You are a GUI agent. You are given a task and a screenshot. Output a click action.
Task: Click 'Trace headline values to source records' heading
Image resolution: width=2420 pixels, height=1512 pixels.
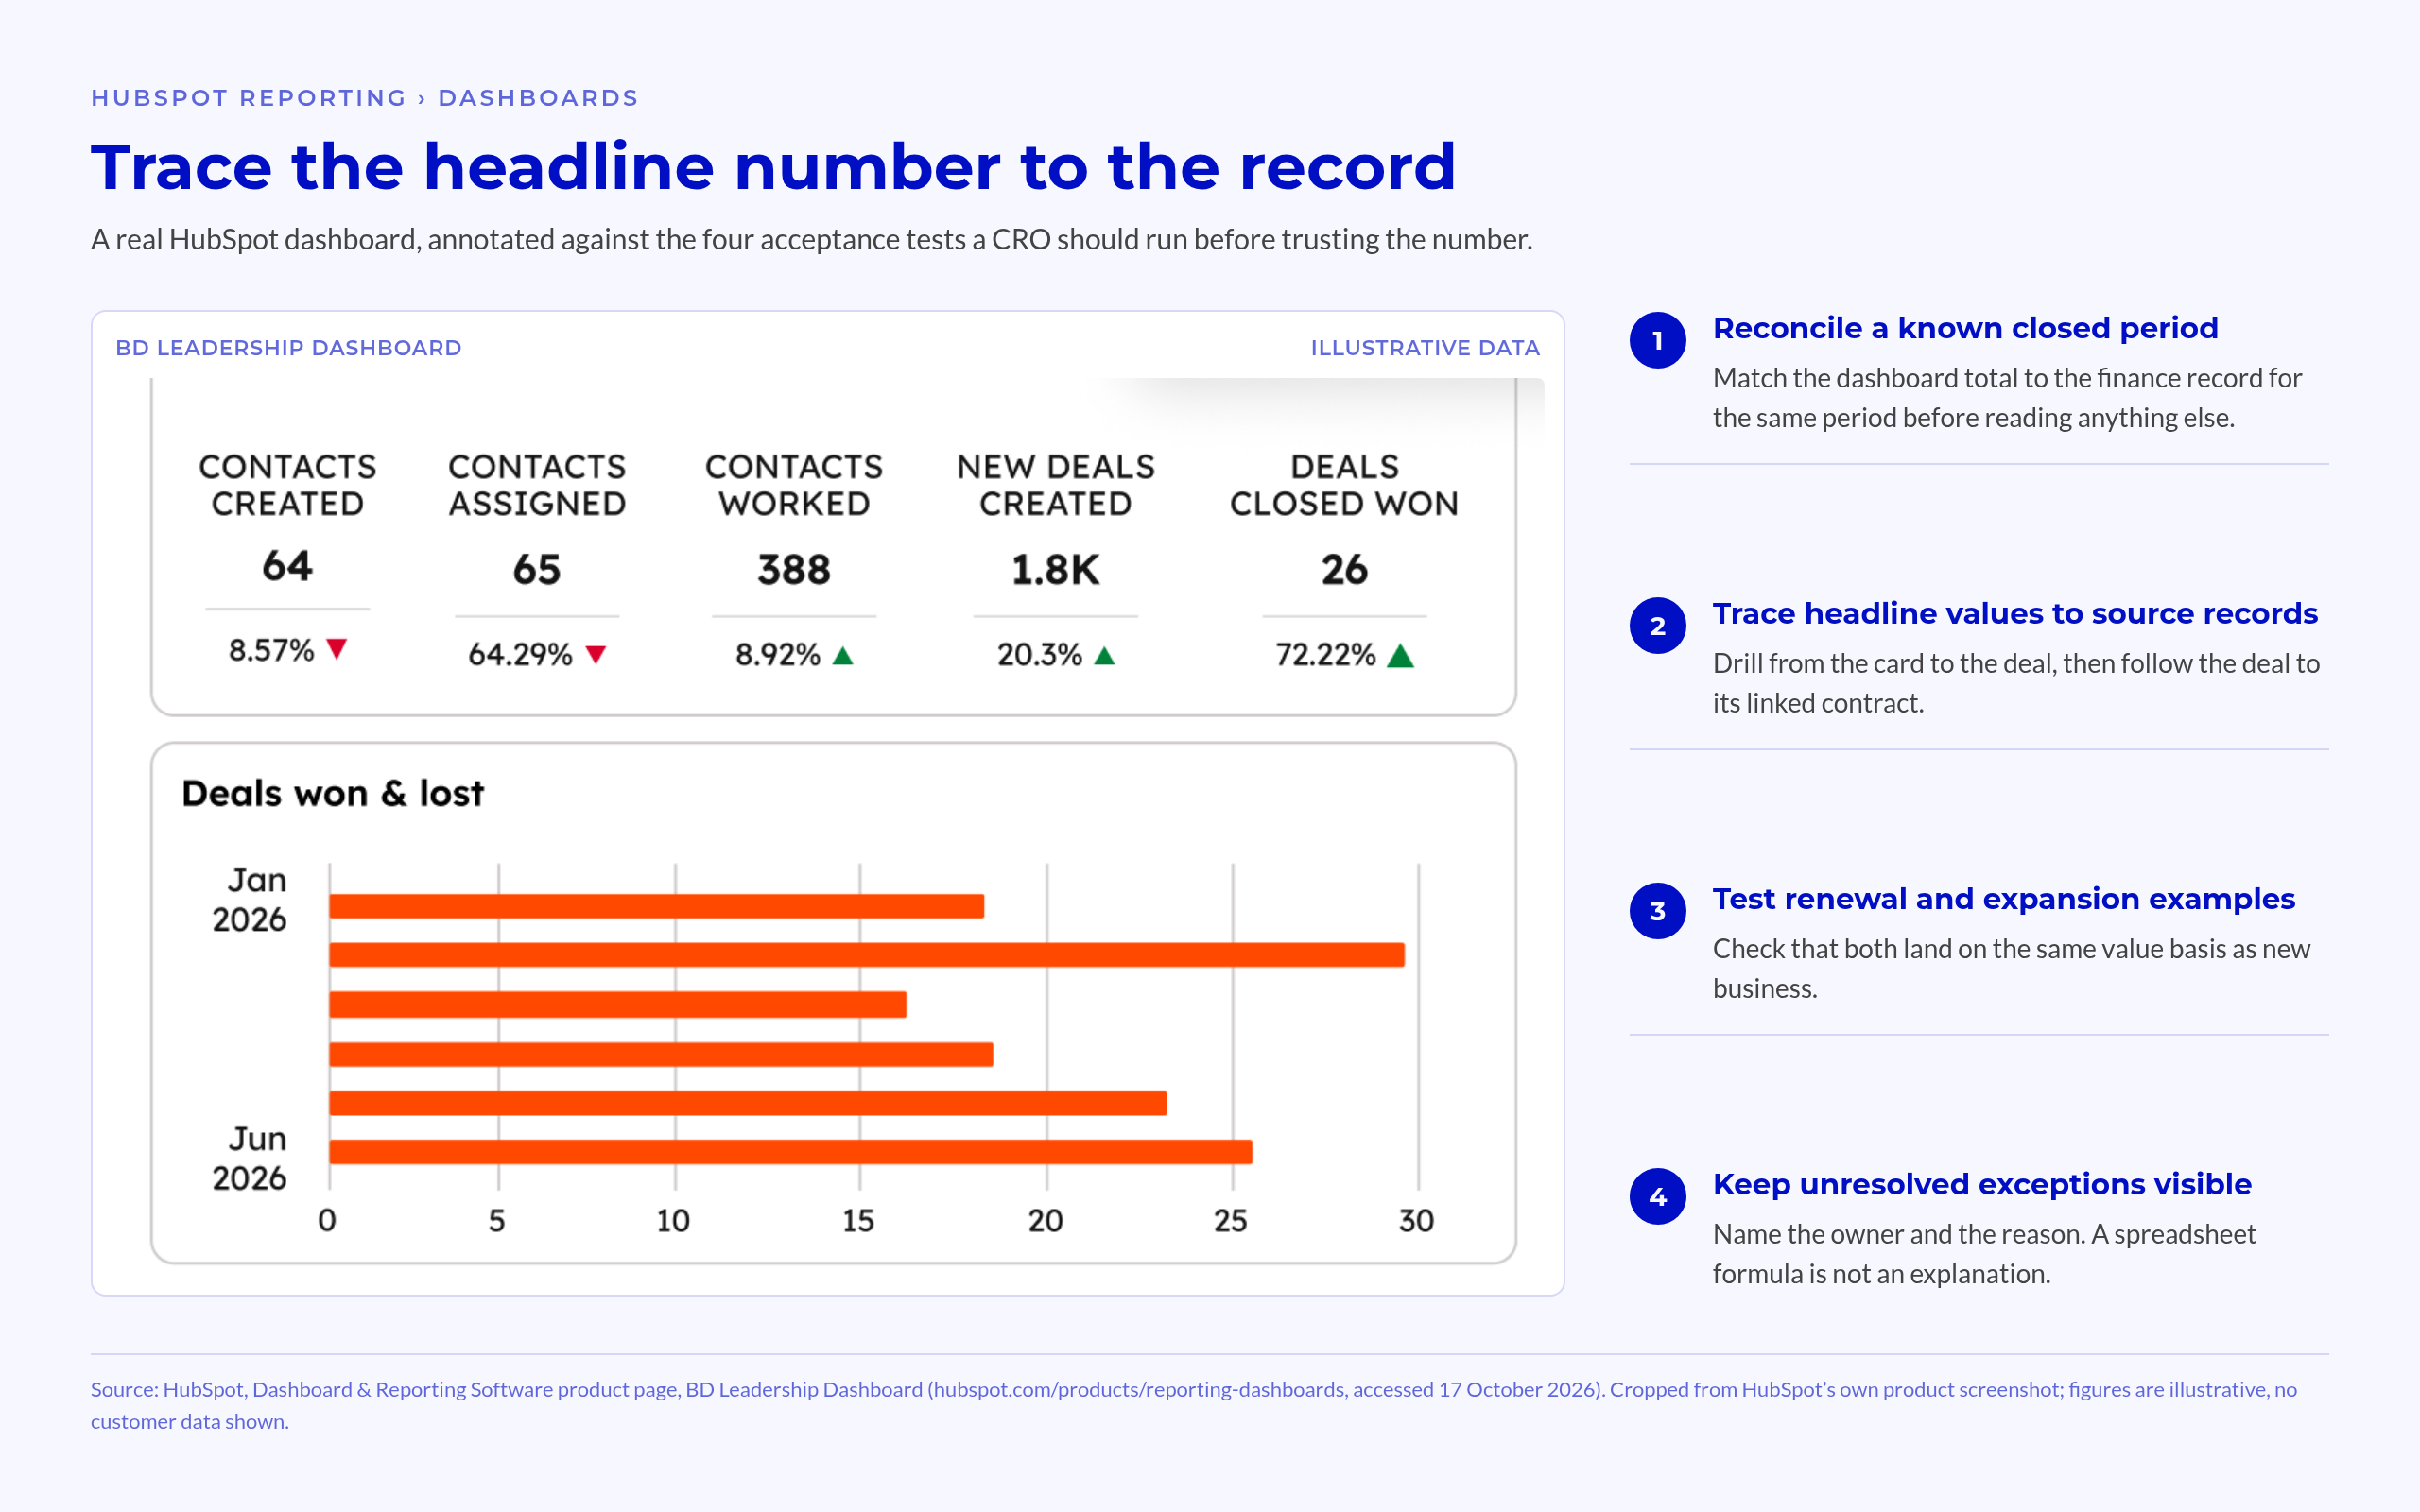(2015, 613)
